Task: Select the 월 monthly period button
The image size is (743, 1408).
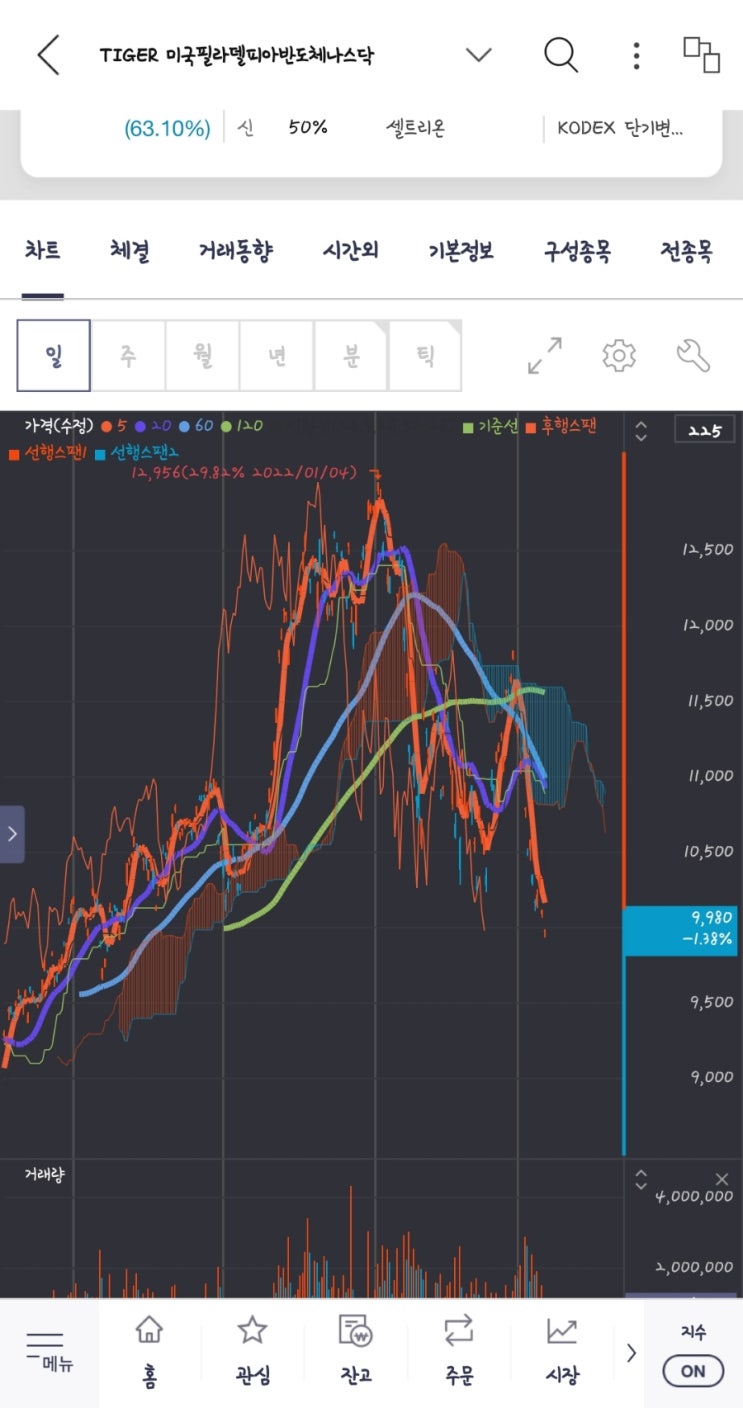Action: click(x=202, y=356)
